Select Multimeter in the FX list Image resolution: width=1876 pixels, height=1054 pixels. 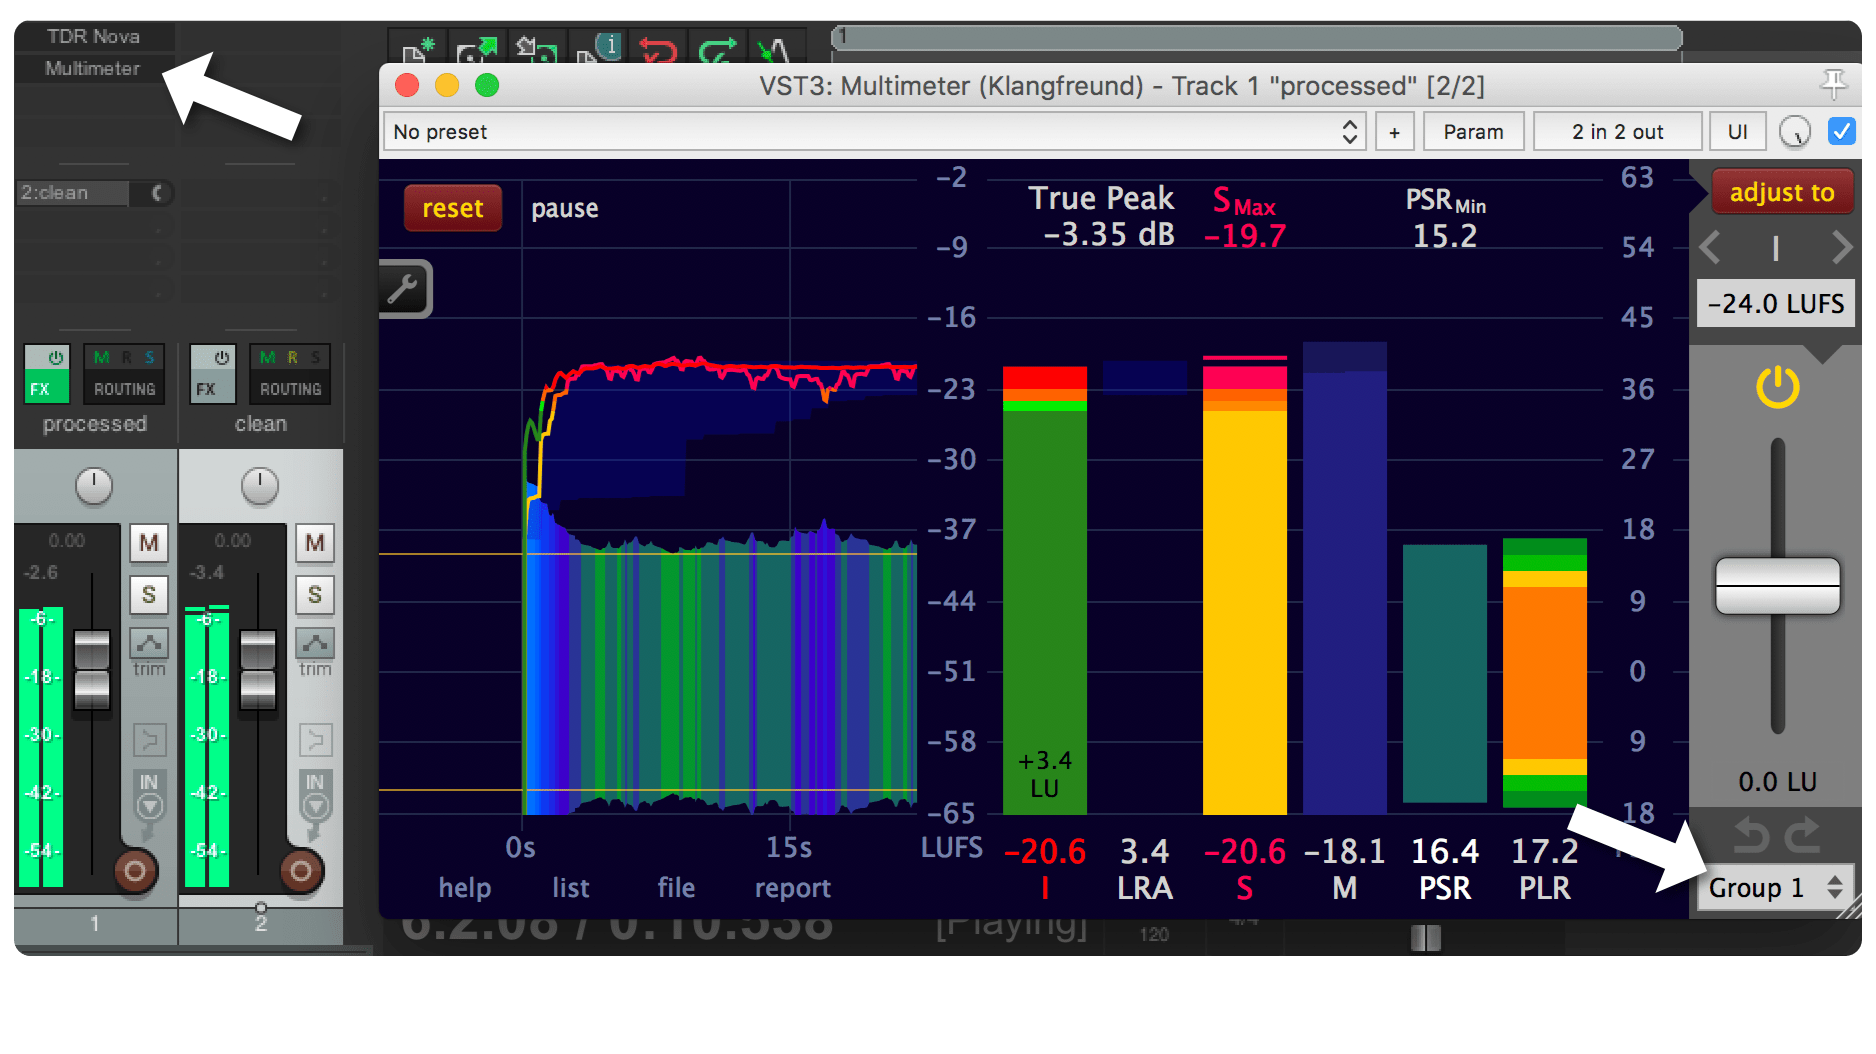click(x=92, y=68)
